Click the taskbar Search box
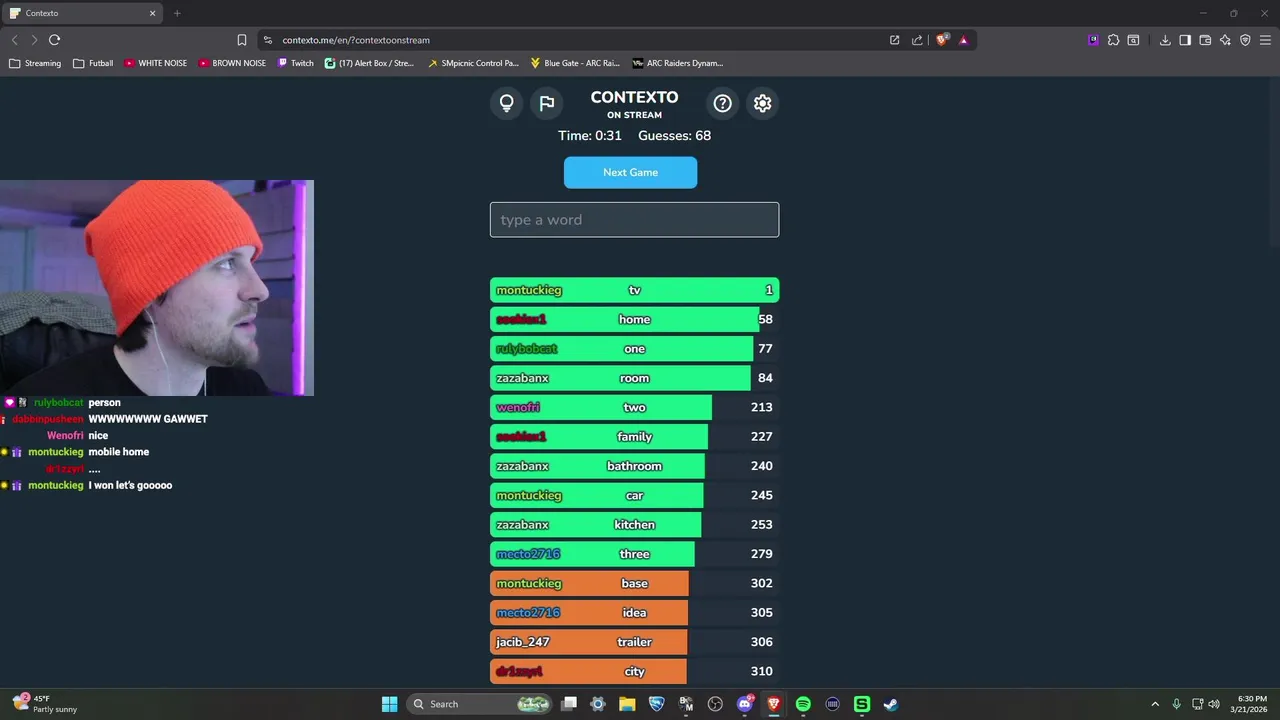 (481, 704)
